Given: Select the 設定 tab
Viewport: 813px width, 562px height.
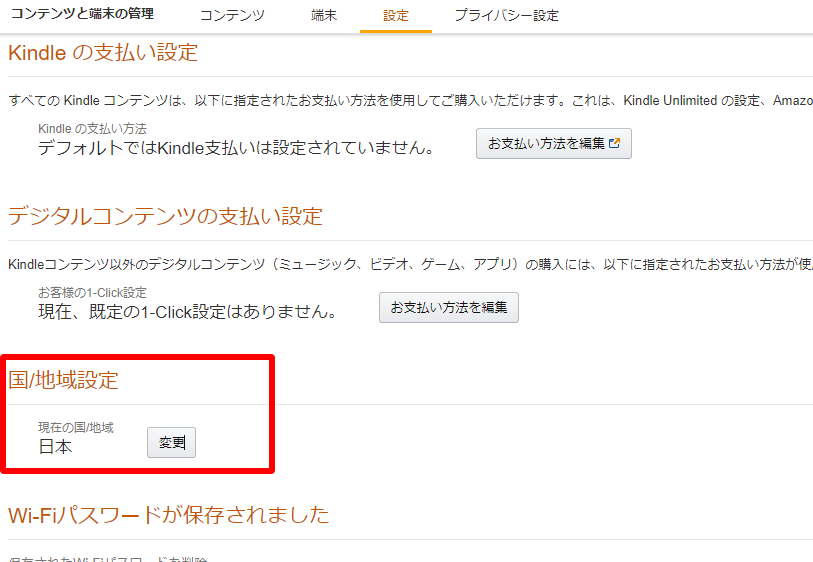Looking at the screenshot, I should (x=396, y=16).
